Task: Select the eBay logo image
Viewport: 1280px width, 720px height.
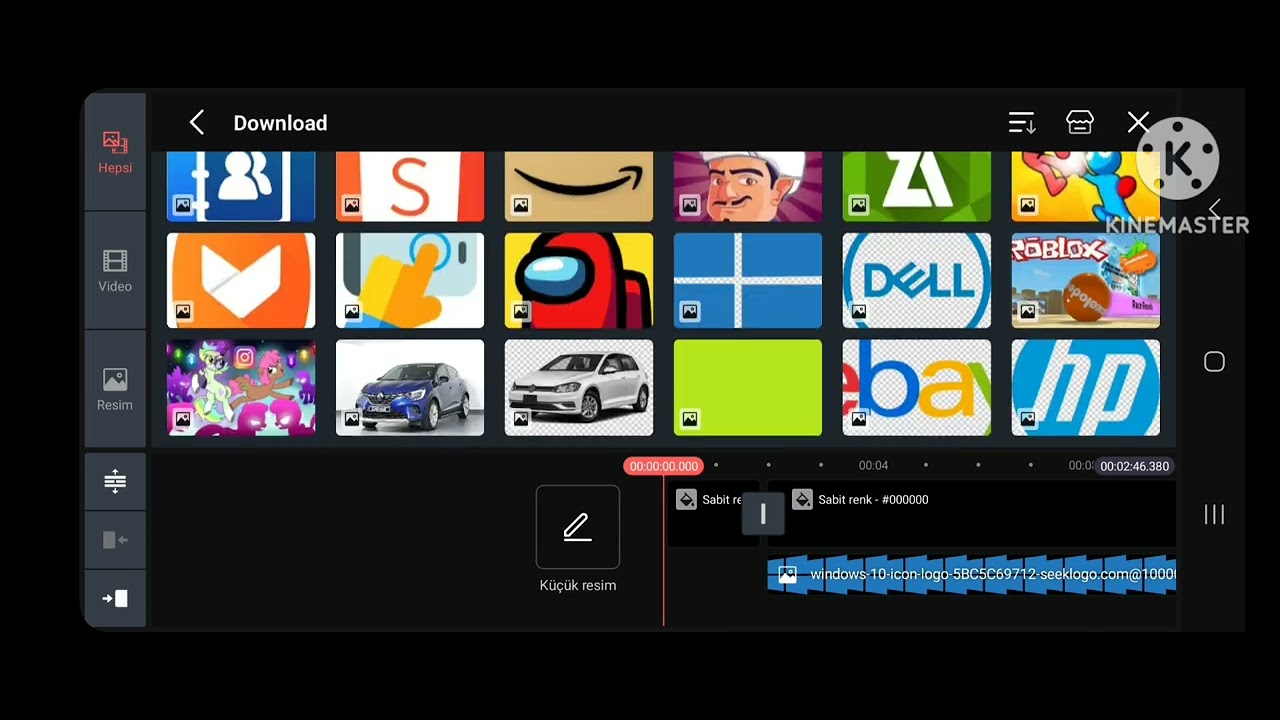Action: (x=917, y=388)
